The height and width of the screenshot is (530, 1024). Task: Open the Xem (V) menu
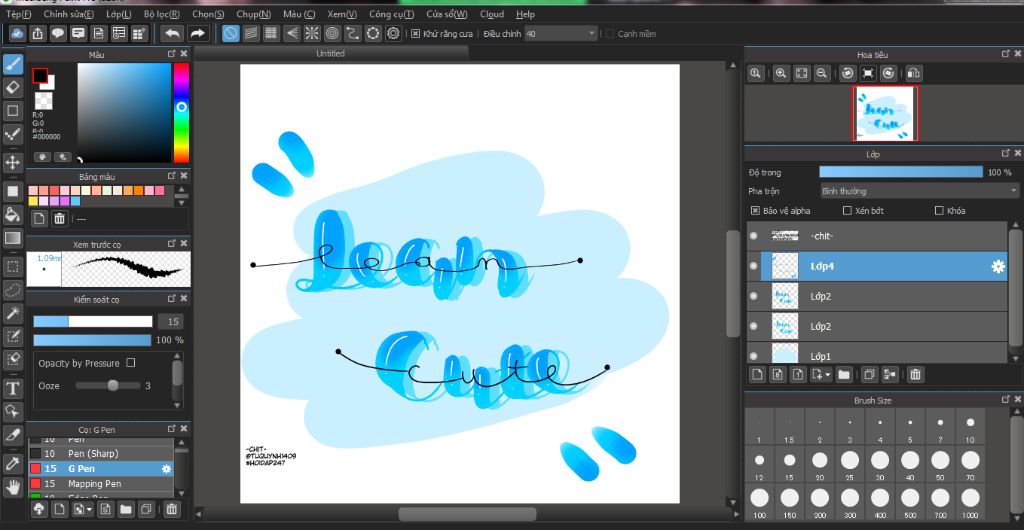coord(342,14)
